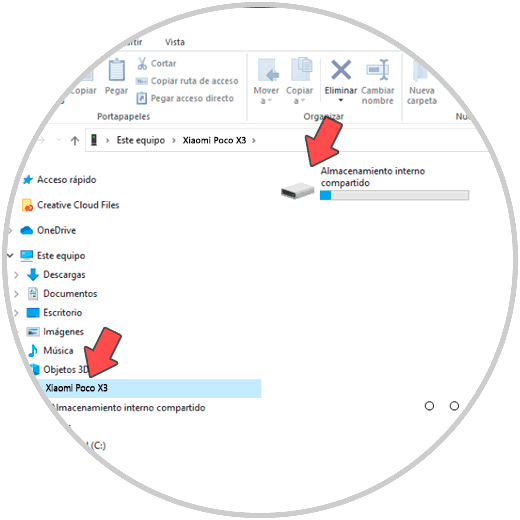The width and height of the screenshot is (520, 520).
Task: Click the Eliminar red X icon
Action: (x=341, y=70)
